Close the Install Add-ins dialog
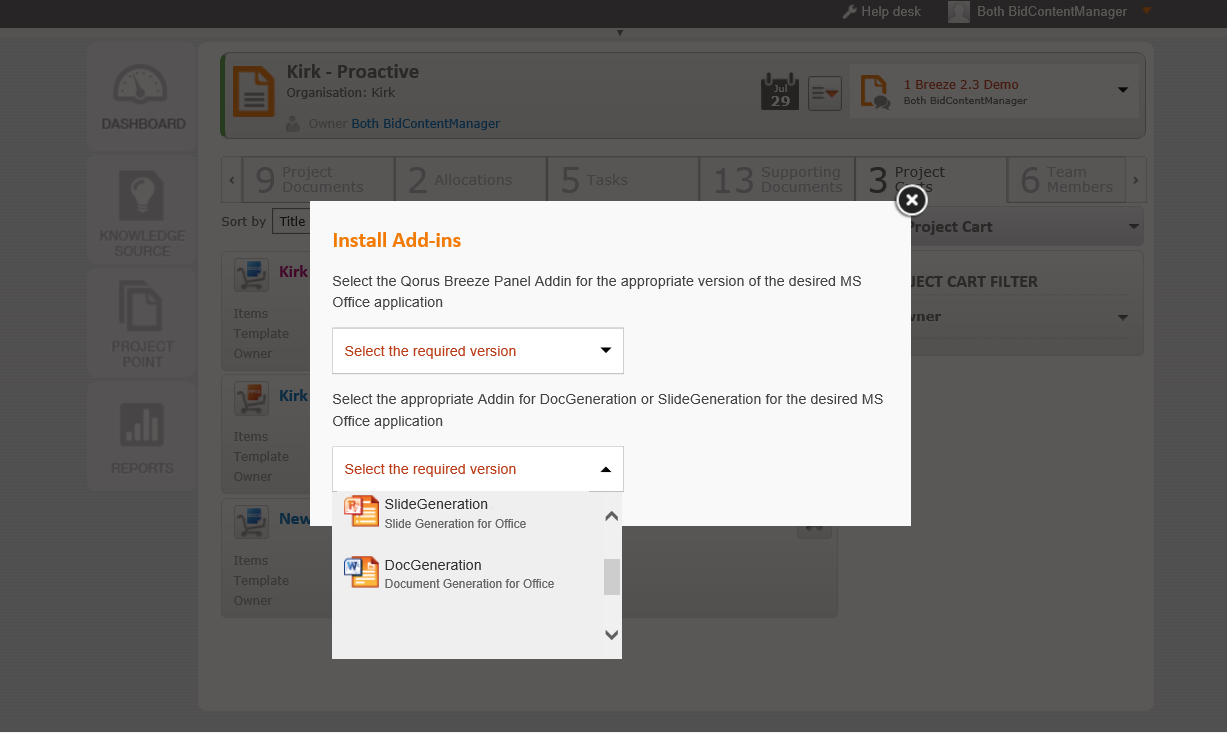1227x733 pixels. pyautogui.click(x=910, y=200)
